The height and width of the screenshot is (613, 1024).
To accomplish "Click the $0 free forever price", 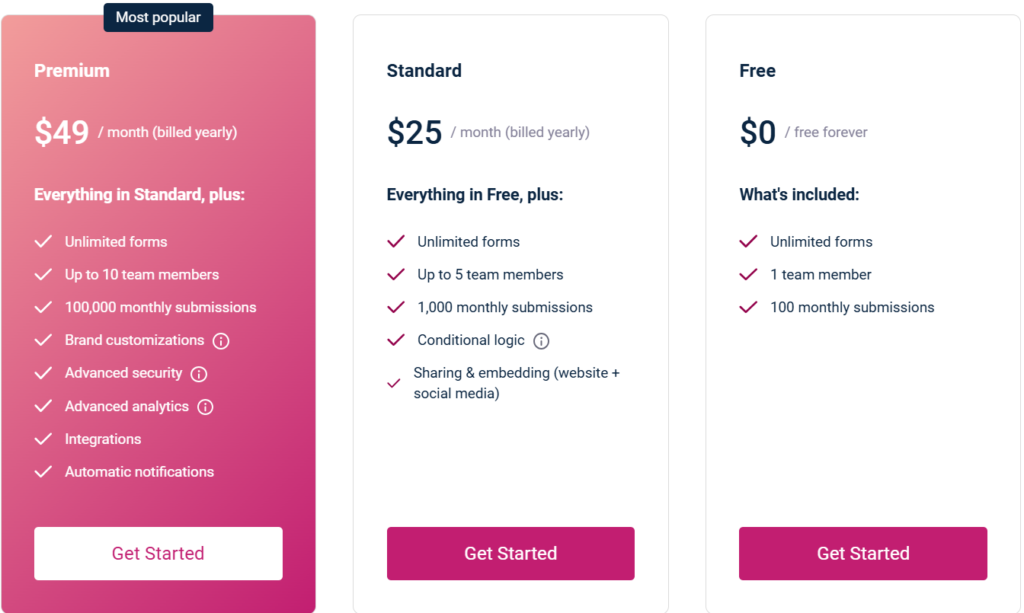I will (x=758, y=133).
